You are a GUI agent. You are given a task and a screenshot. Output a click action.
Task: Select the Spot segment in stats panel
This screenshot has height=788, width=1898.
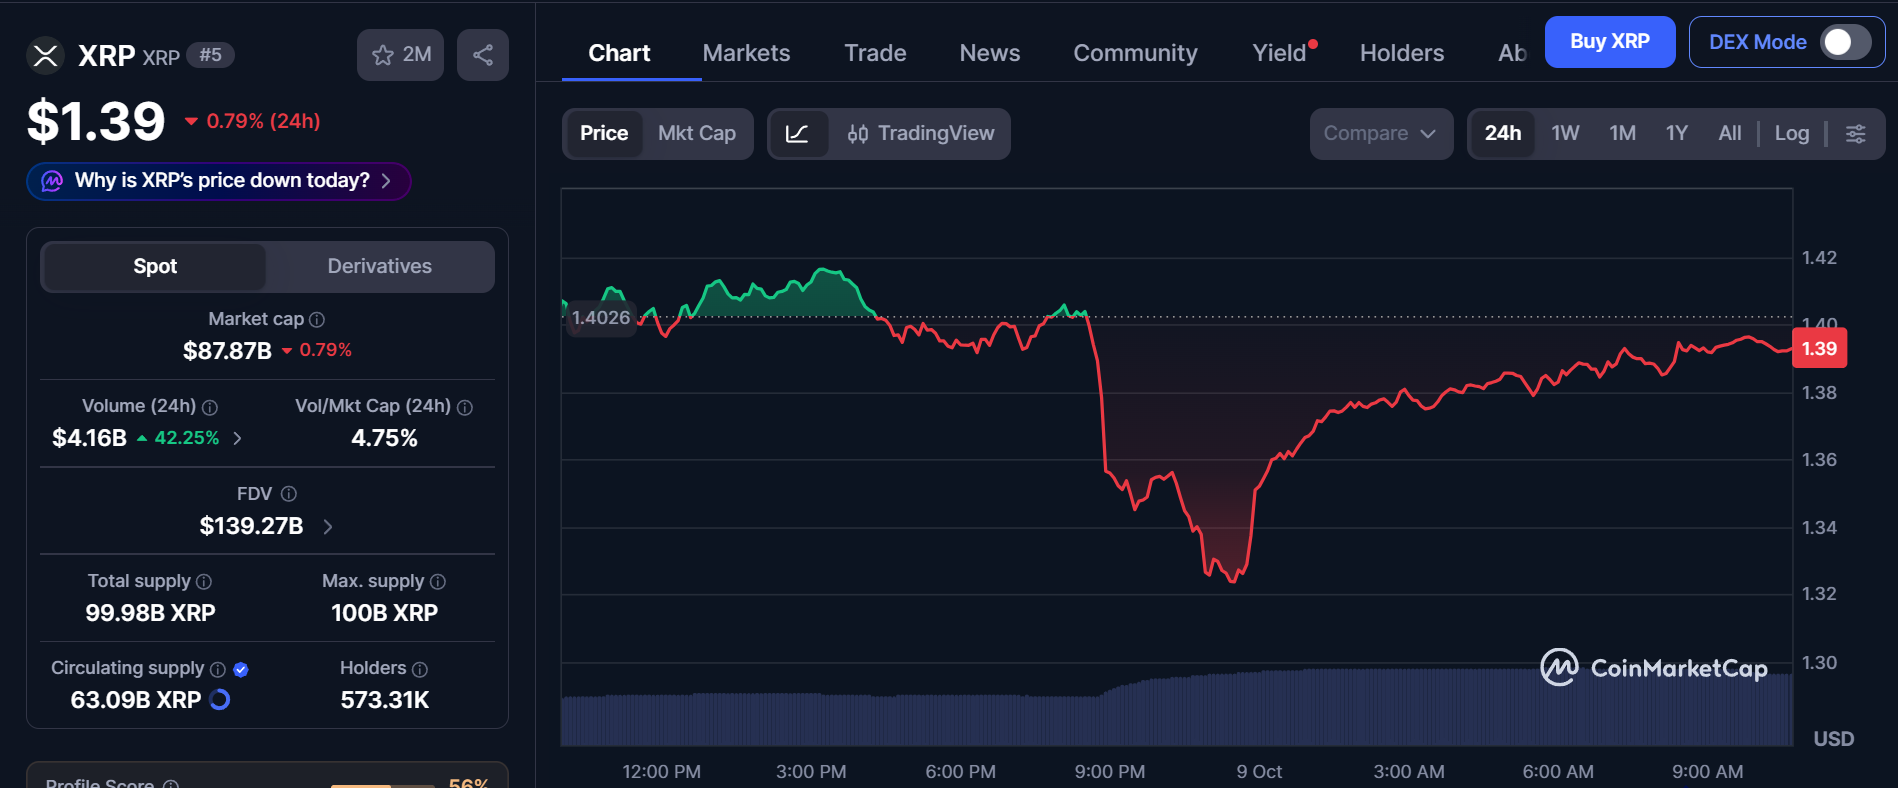point(155,267)
